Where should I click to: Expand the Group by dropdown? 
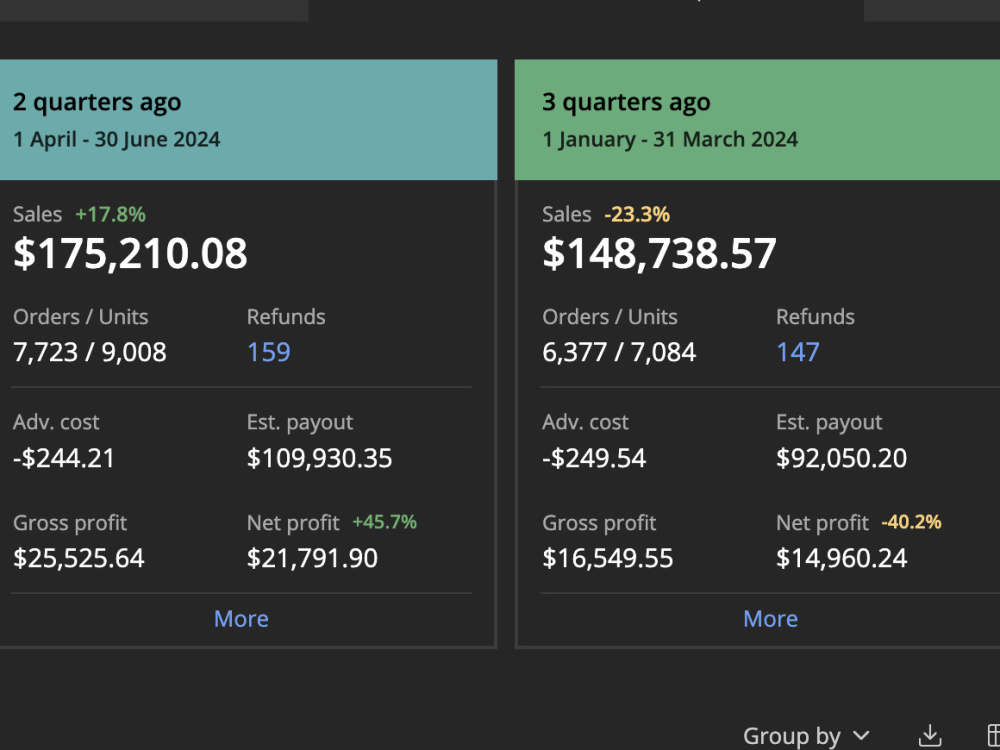[806, 736]
